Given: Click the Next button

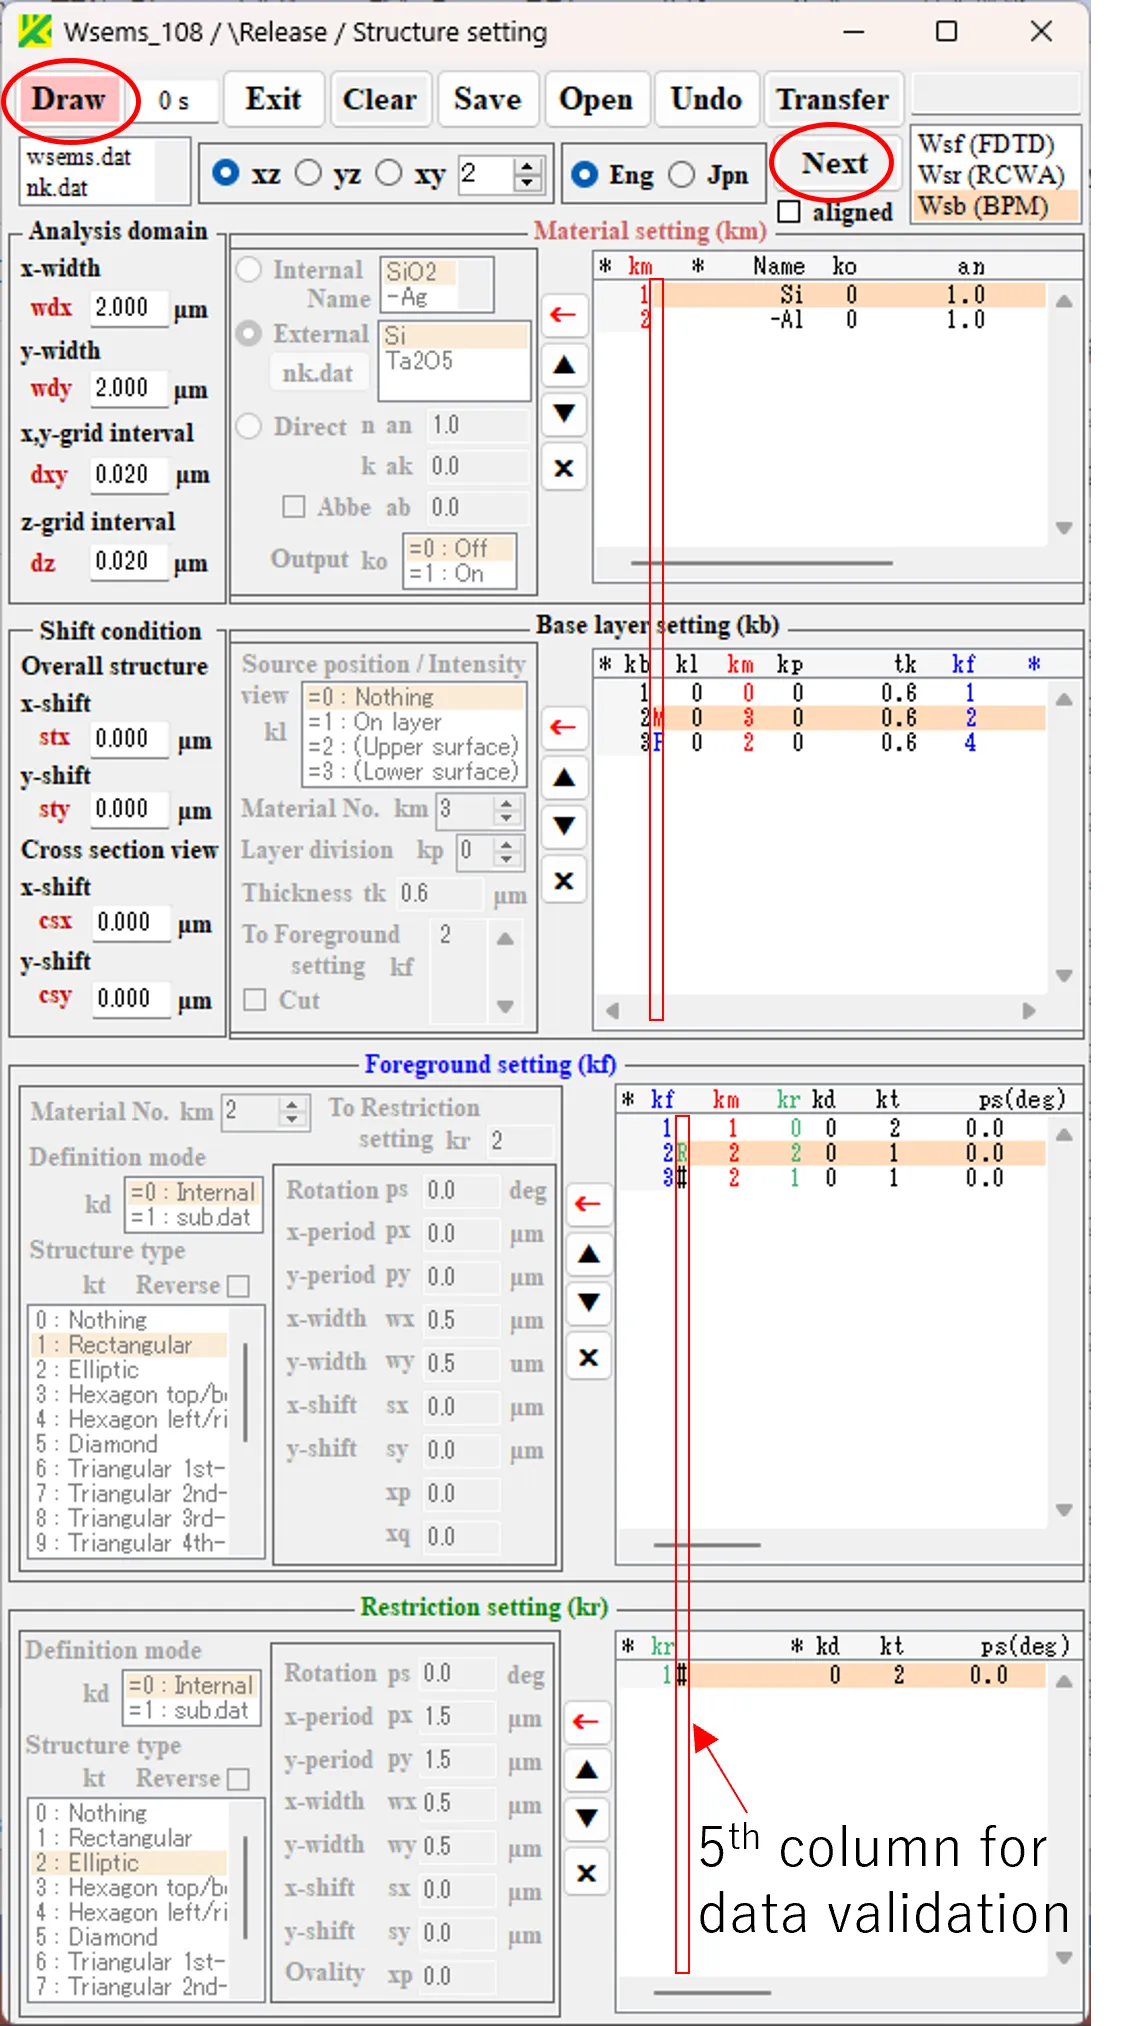Looking at the screenshot, I should [x=834, y=163].
